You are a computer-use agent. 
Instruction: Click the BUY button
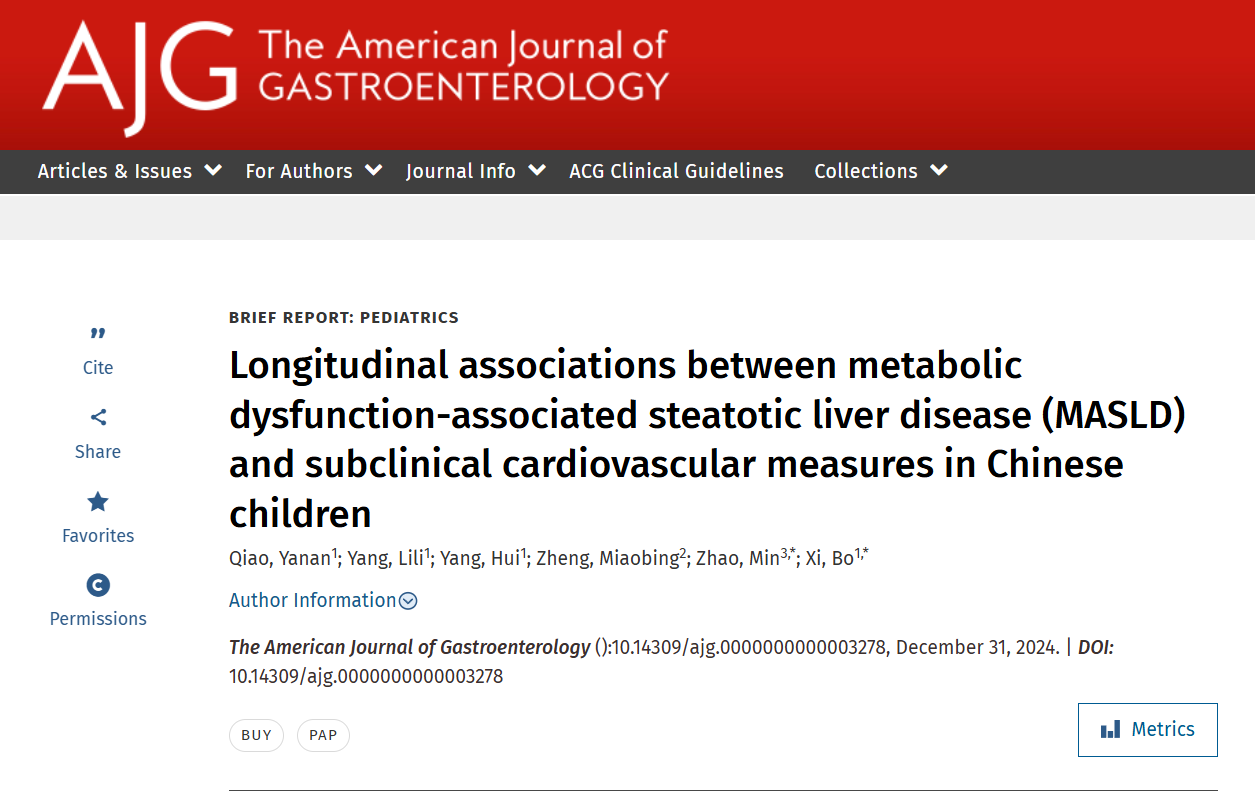[x=256, y=735]
